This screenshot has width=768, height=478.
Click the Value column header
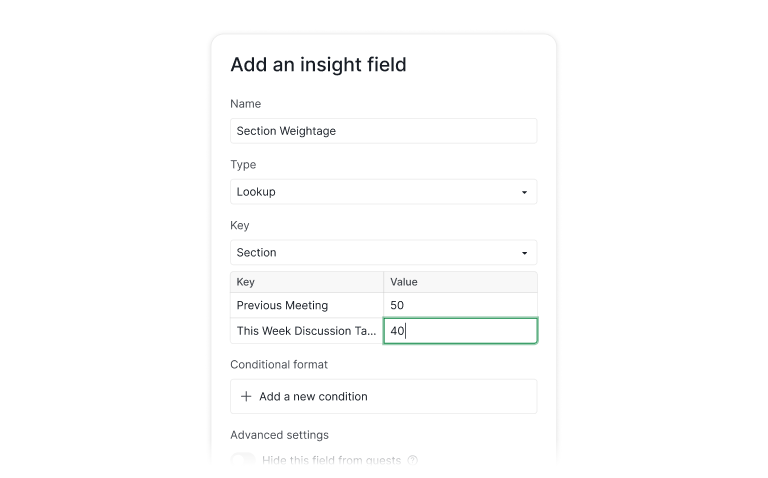(460, 282)
